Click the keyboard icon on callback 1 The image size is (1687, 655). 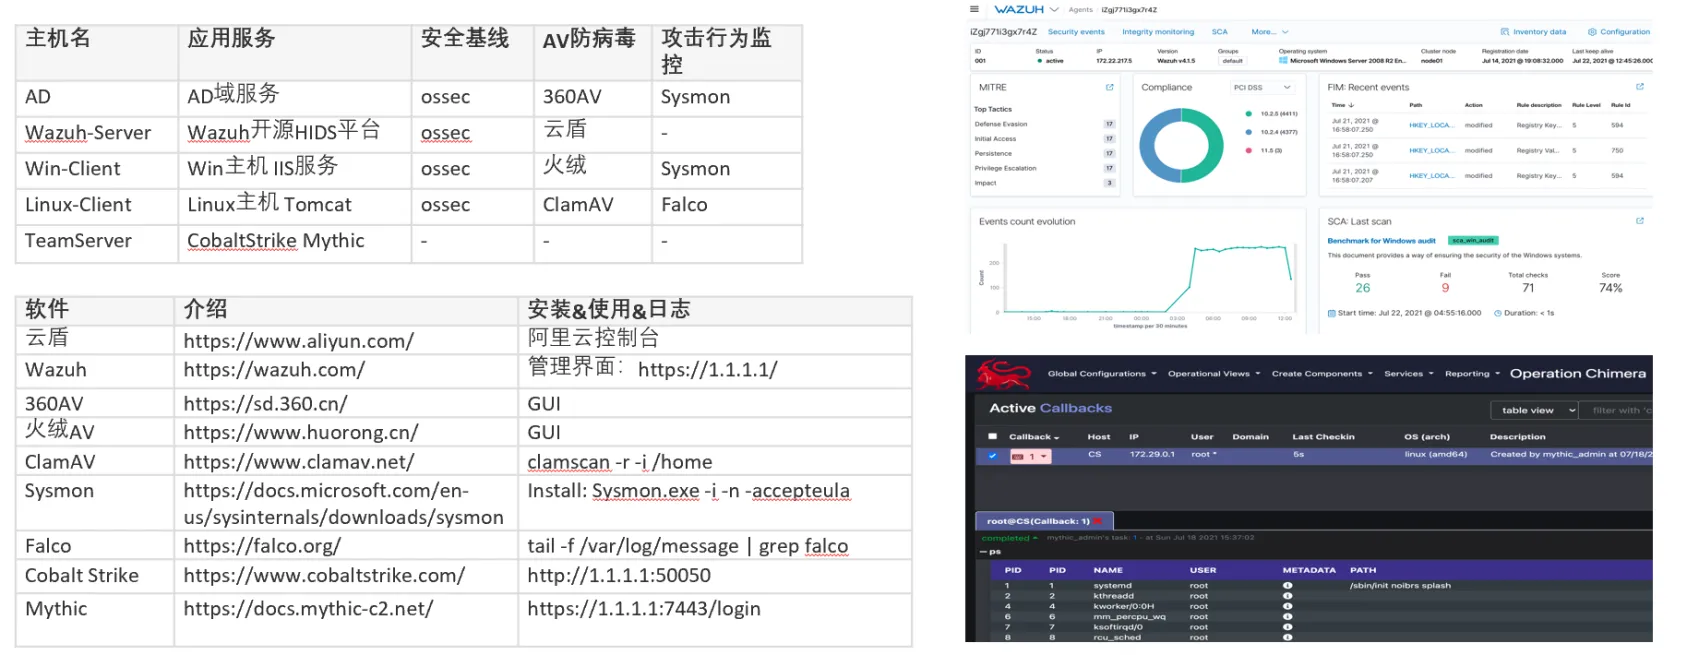pyautogui.click(x=1018, y=456)
